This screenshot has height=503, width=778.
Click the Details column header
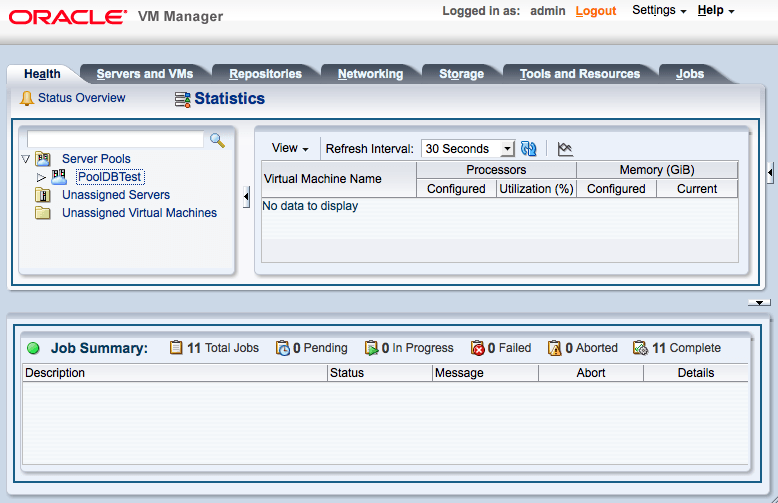696,373
